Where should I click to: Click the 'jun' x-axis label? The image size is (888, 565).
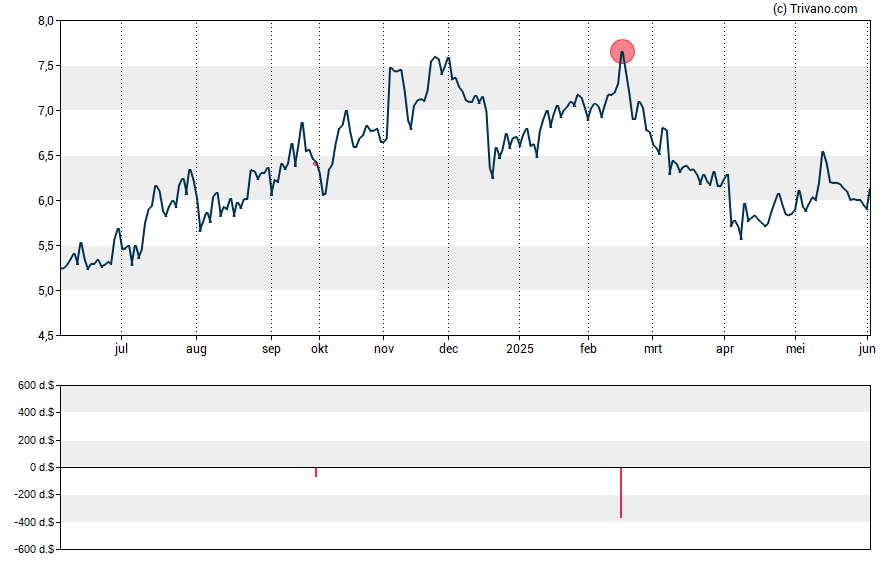(x=867, y=349)
